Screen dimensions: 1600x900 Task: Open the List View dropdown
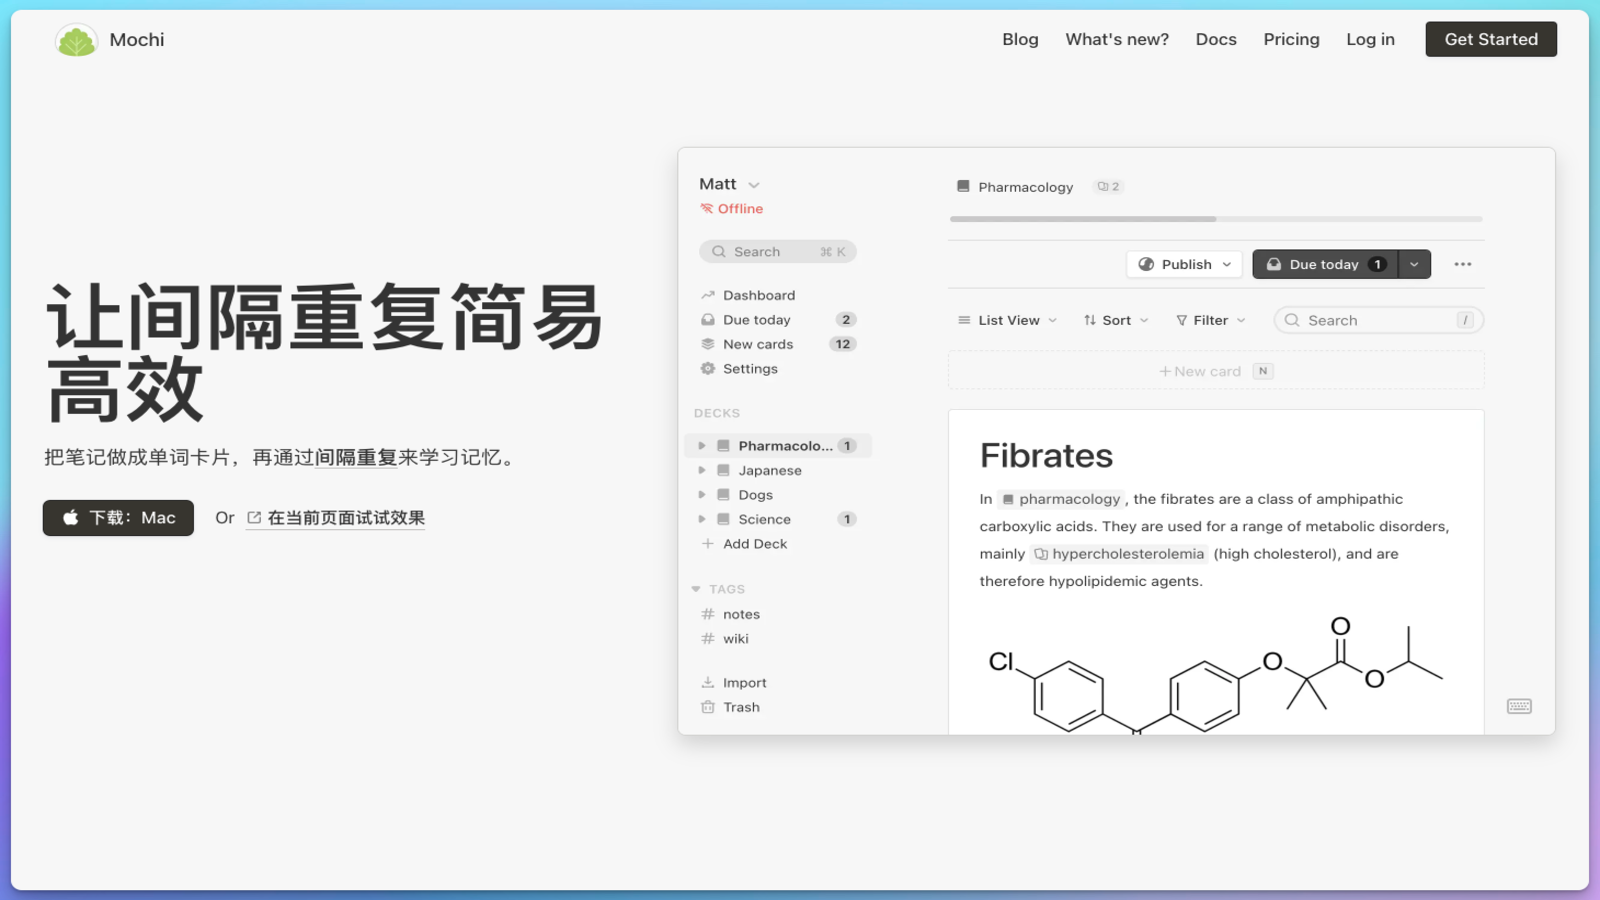[1007, 320]
